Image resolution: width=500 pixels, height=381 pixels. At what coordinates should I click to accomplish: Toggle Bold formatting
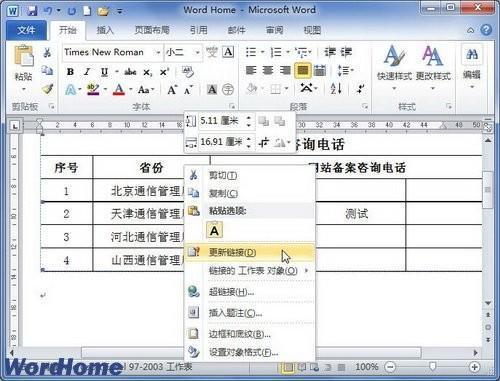70,72
